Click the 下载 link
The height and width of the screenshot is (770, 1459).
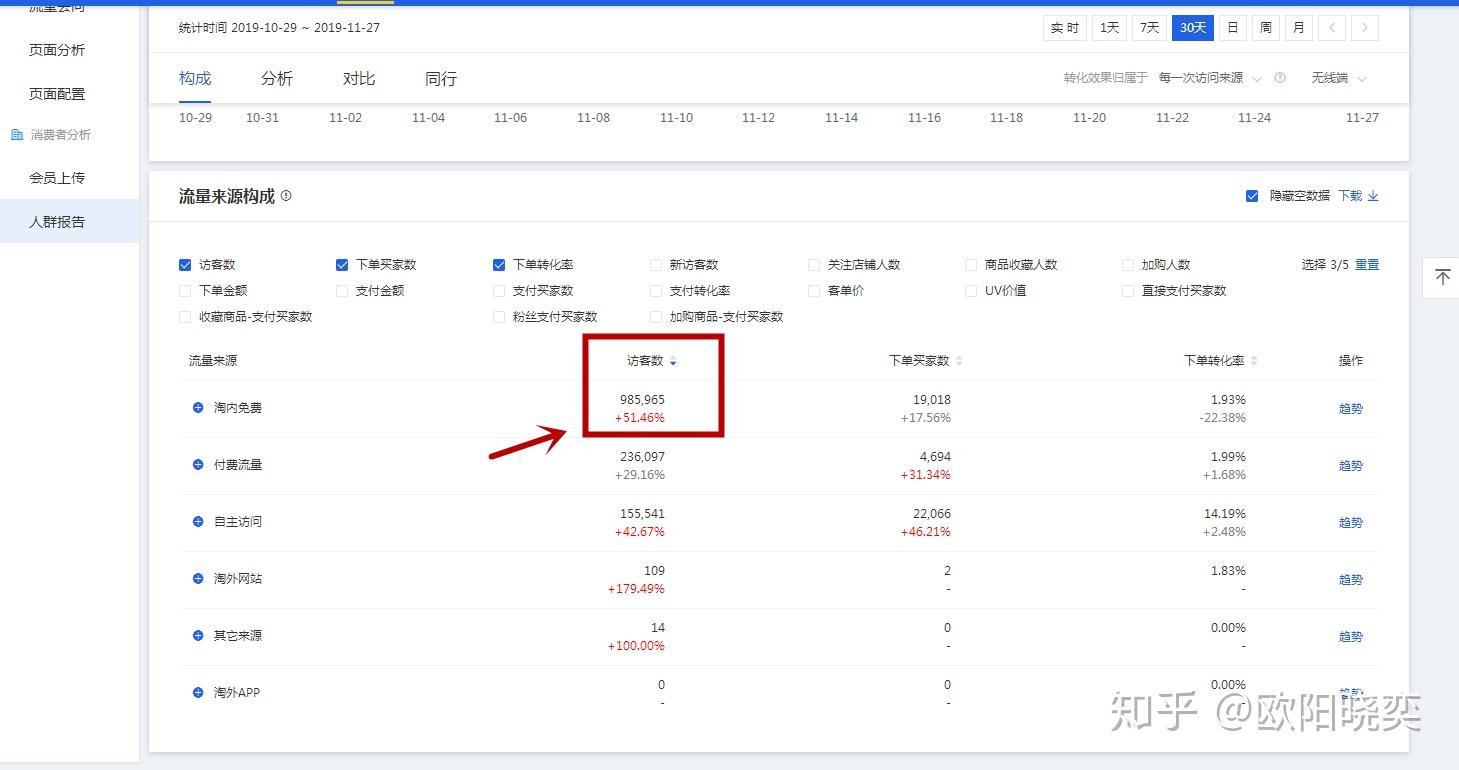(1350, 196)
